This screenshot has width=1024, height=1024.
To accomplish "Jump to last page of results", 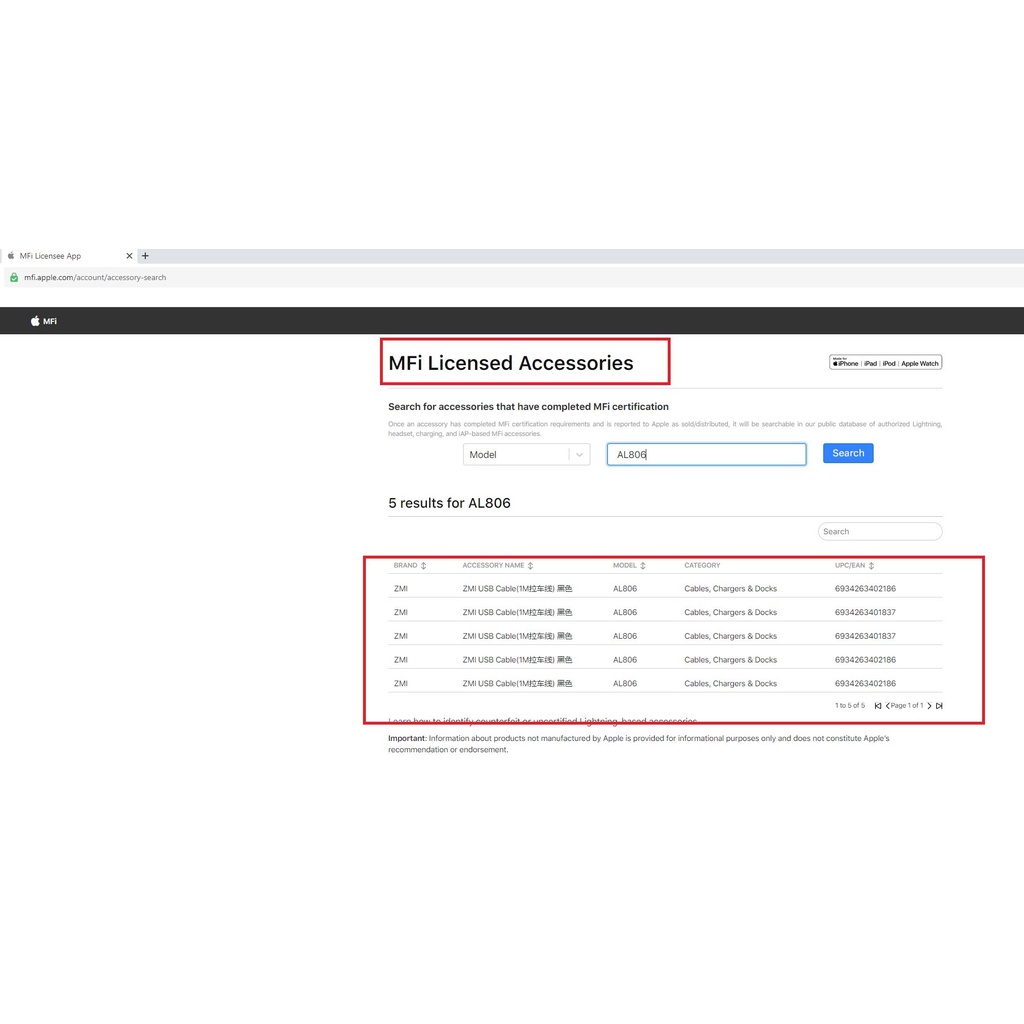I will click(x=939, y=706).
